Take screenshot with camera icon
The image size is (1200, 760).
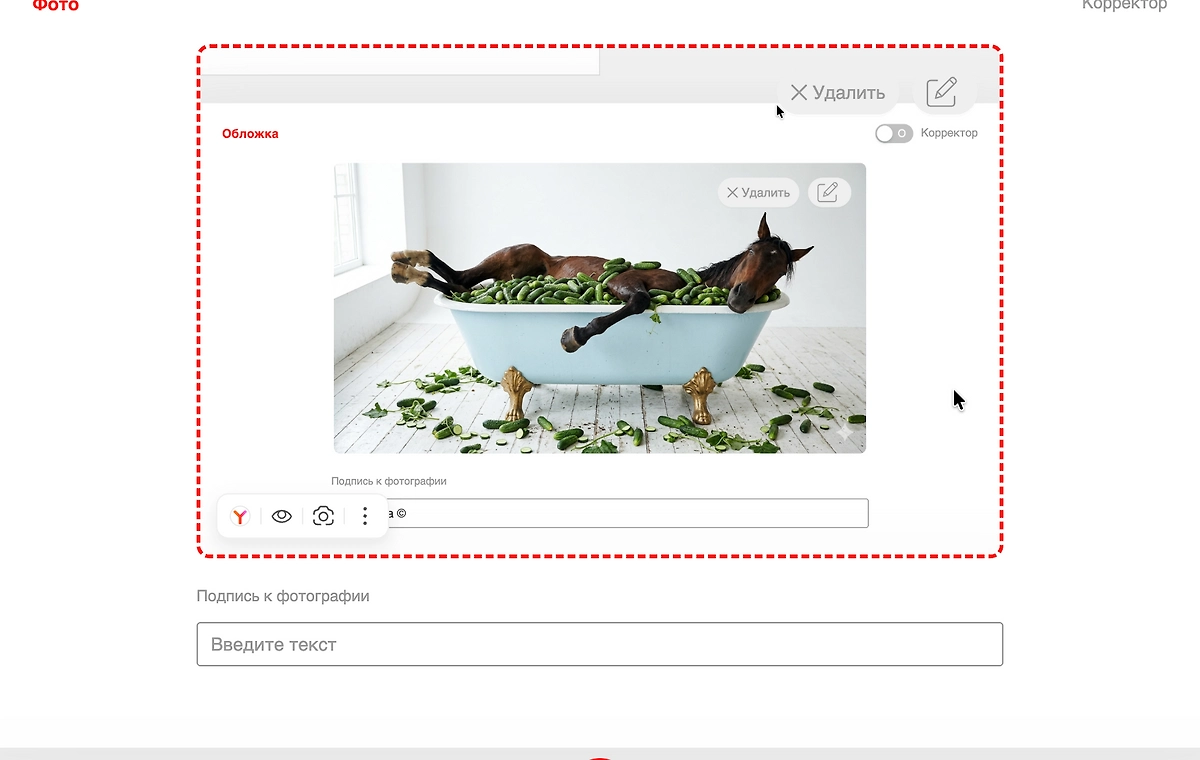323,516
